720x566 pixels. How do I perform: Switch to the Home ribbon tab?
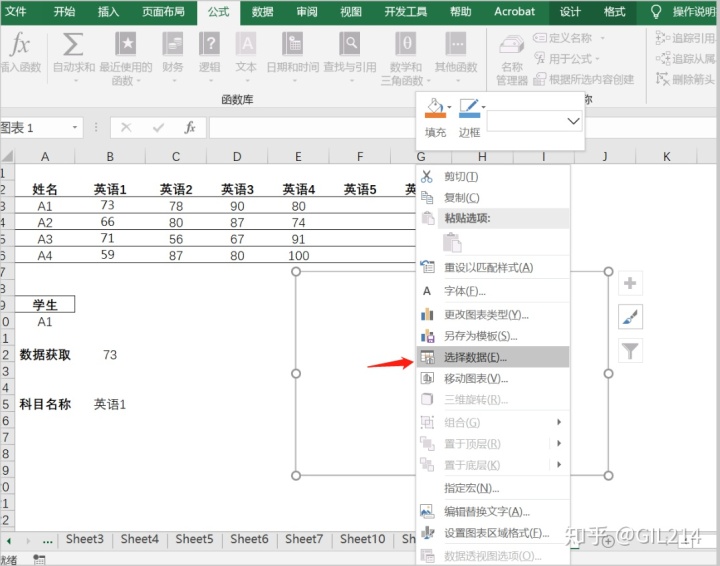64,11
